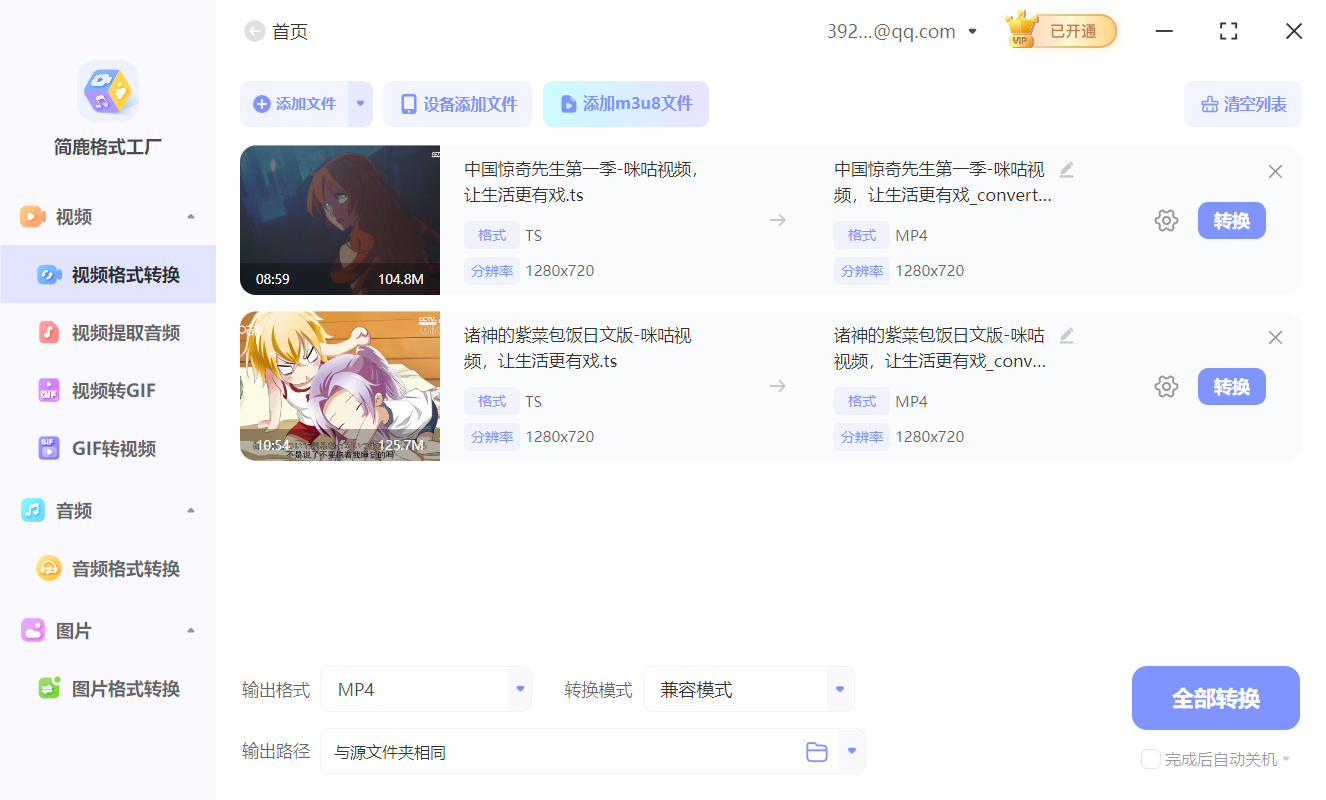Switch to 添加m3u8文件 option
The height and width of the screenshot is (800, 1326).
click(x=626, y=104)
